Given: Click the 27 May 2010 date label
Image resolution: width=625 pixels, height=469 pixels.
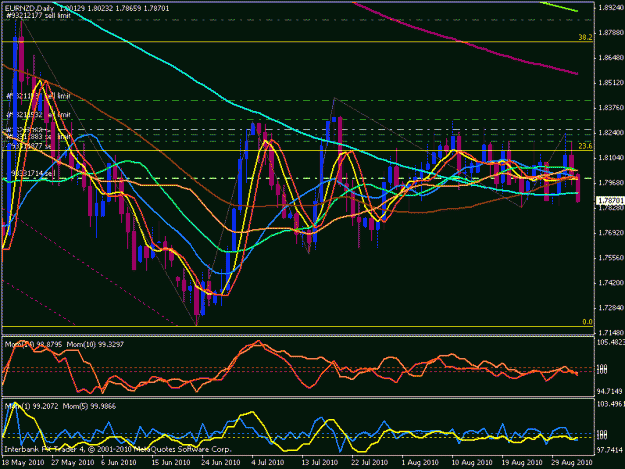Looking at the screenshot, I should click(x=73, y=463).
